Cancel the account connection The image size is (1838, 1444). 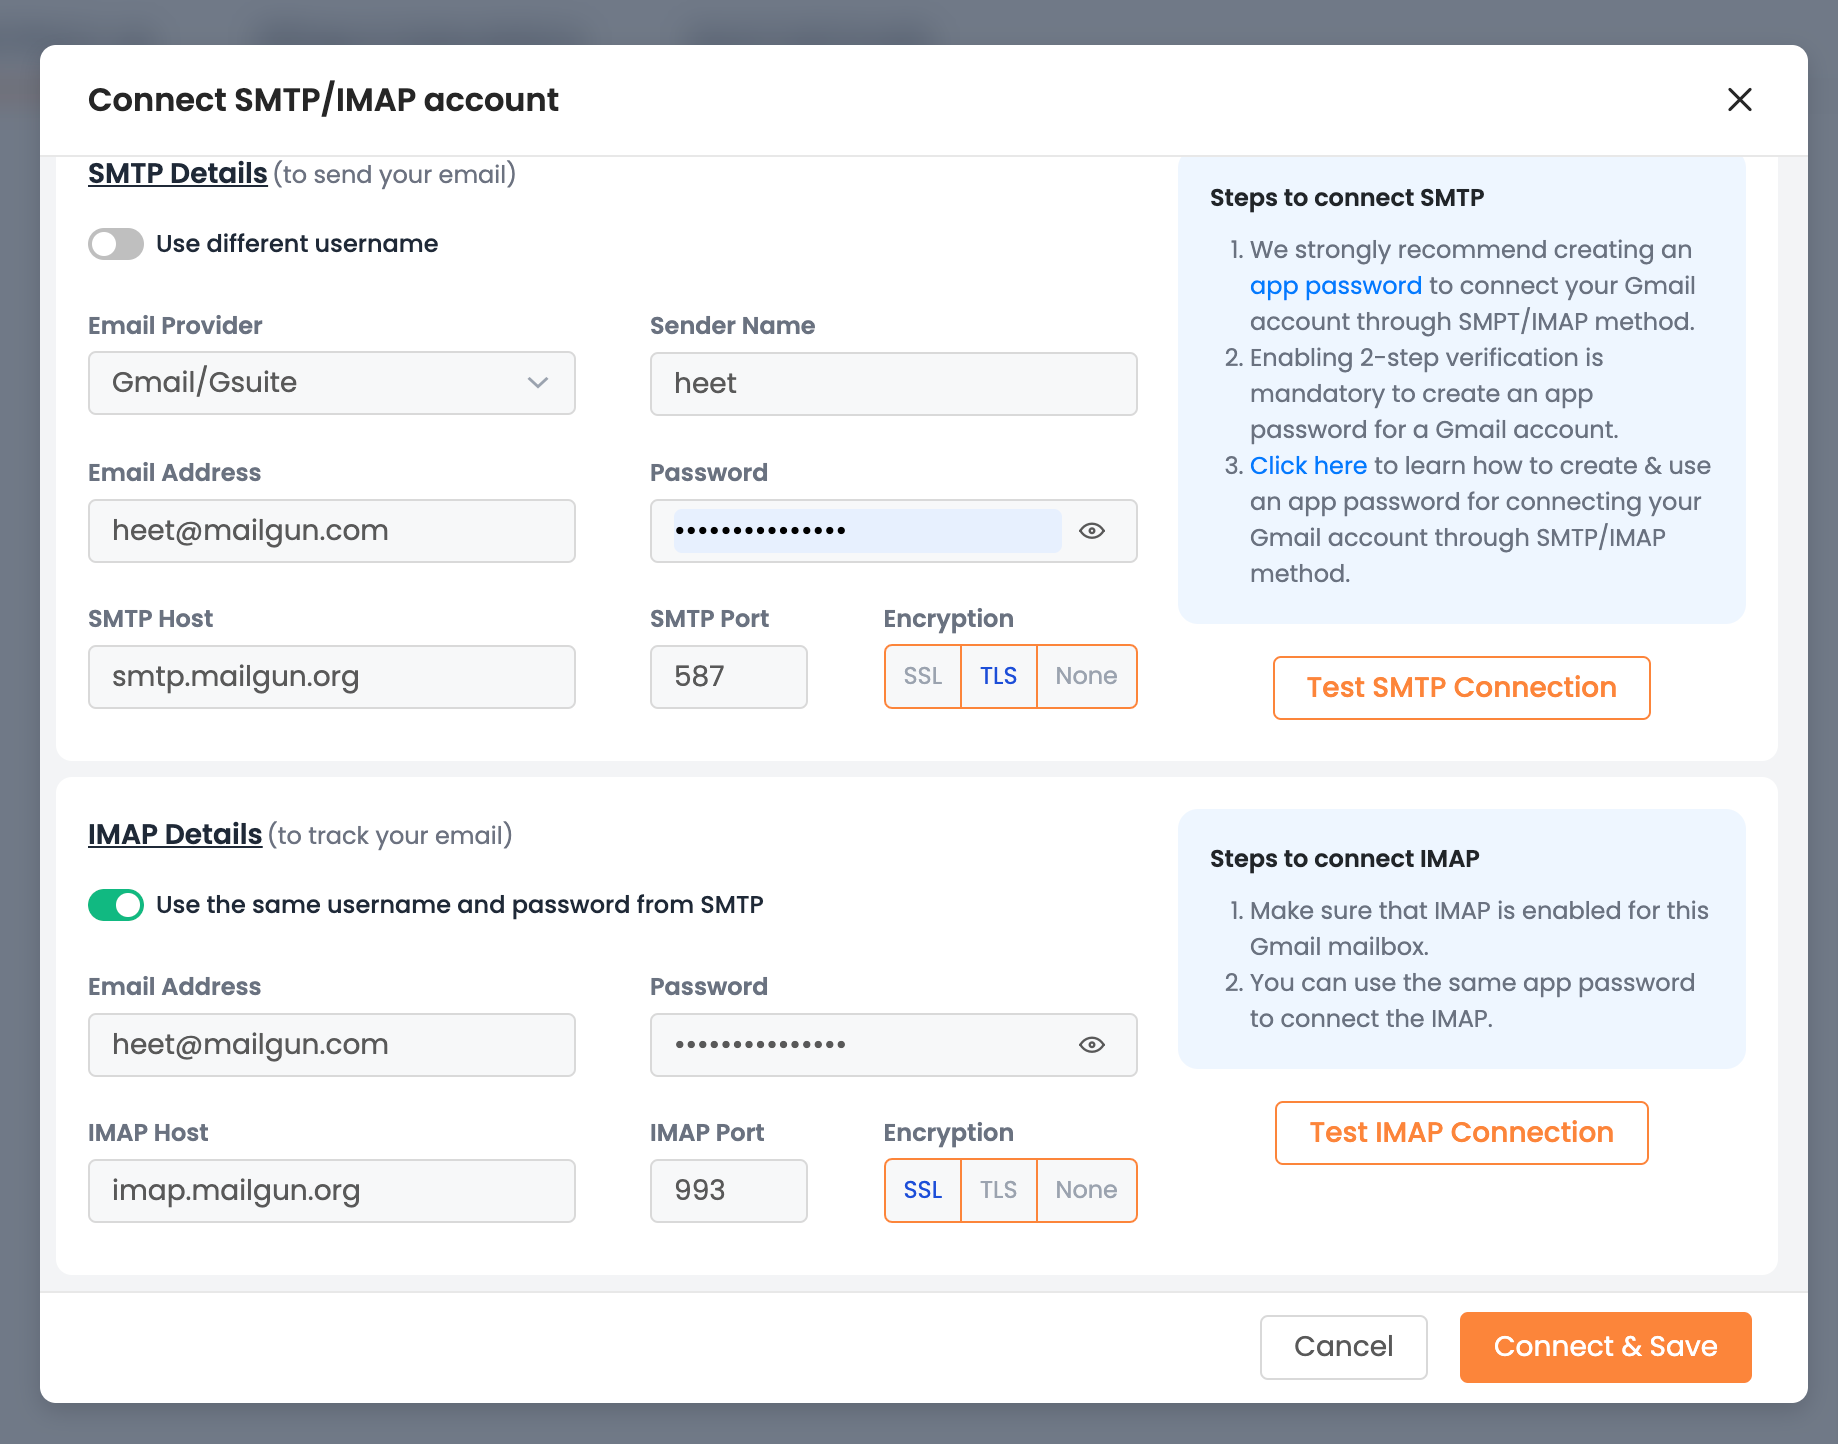pyautogui.click(x=1343, y=1347)
